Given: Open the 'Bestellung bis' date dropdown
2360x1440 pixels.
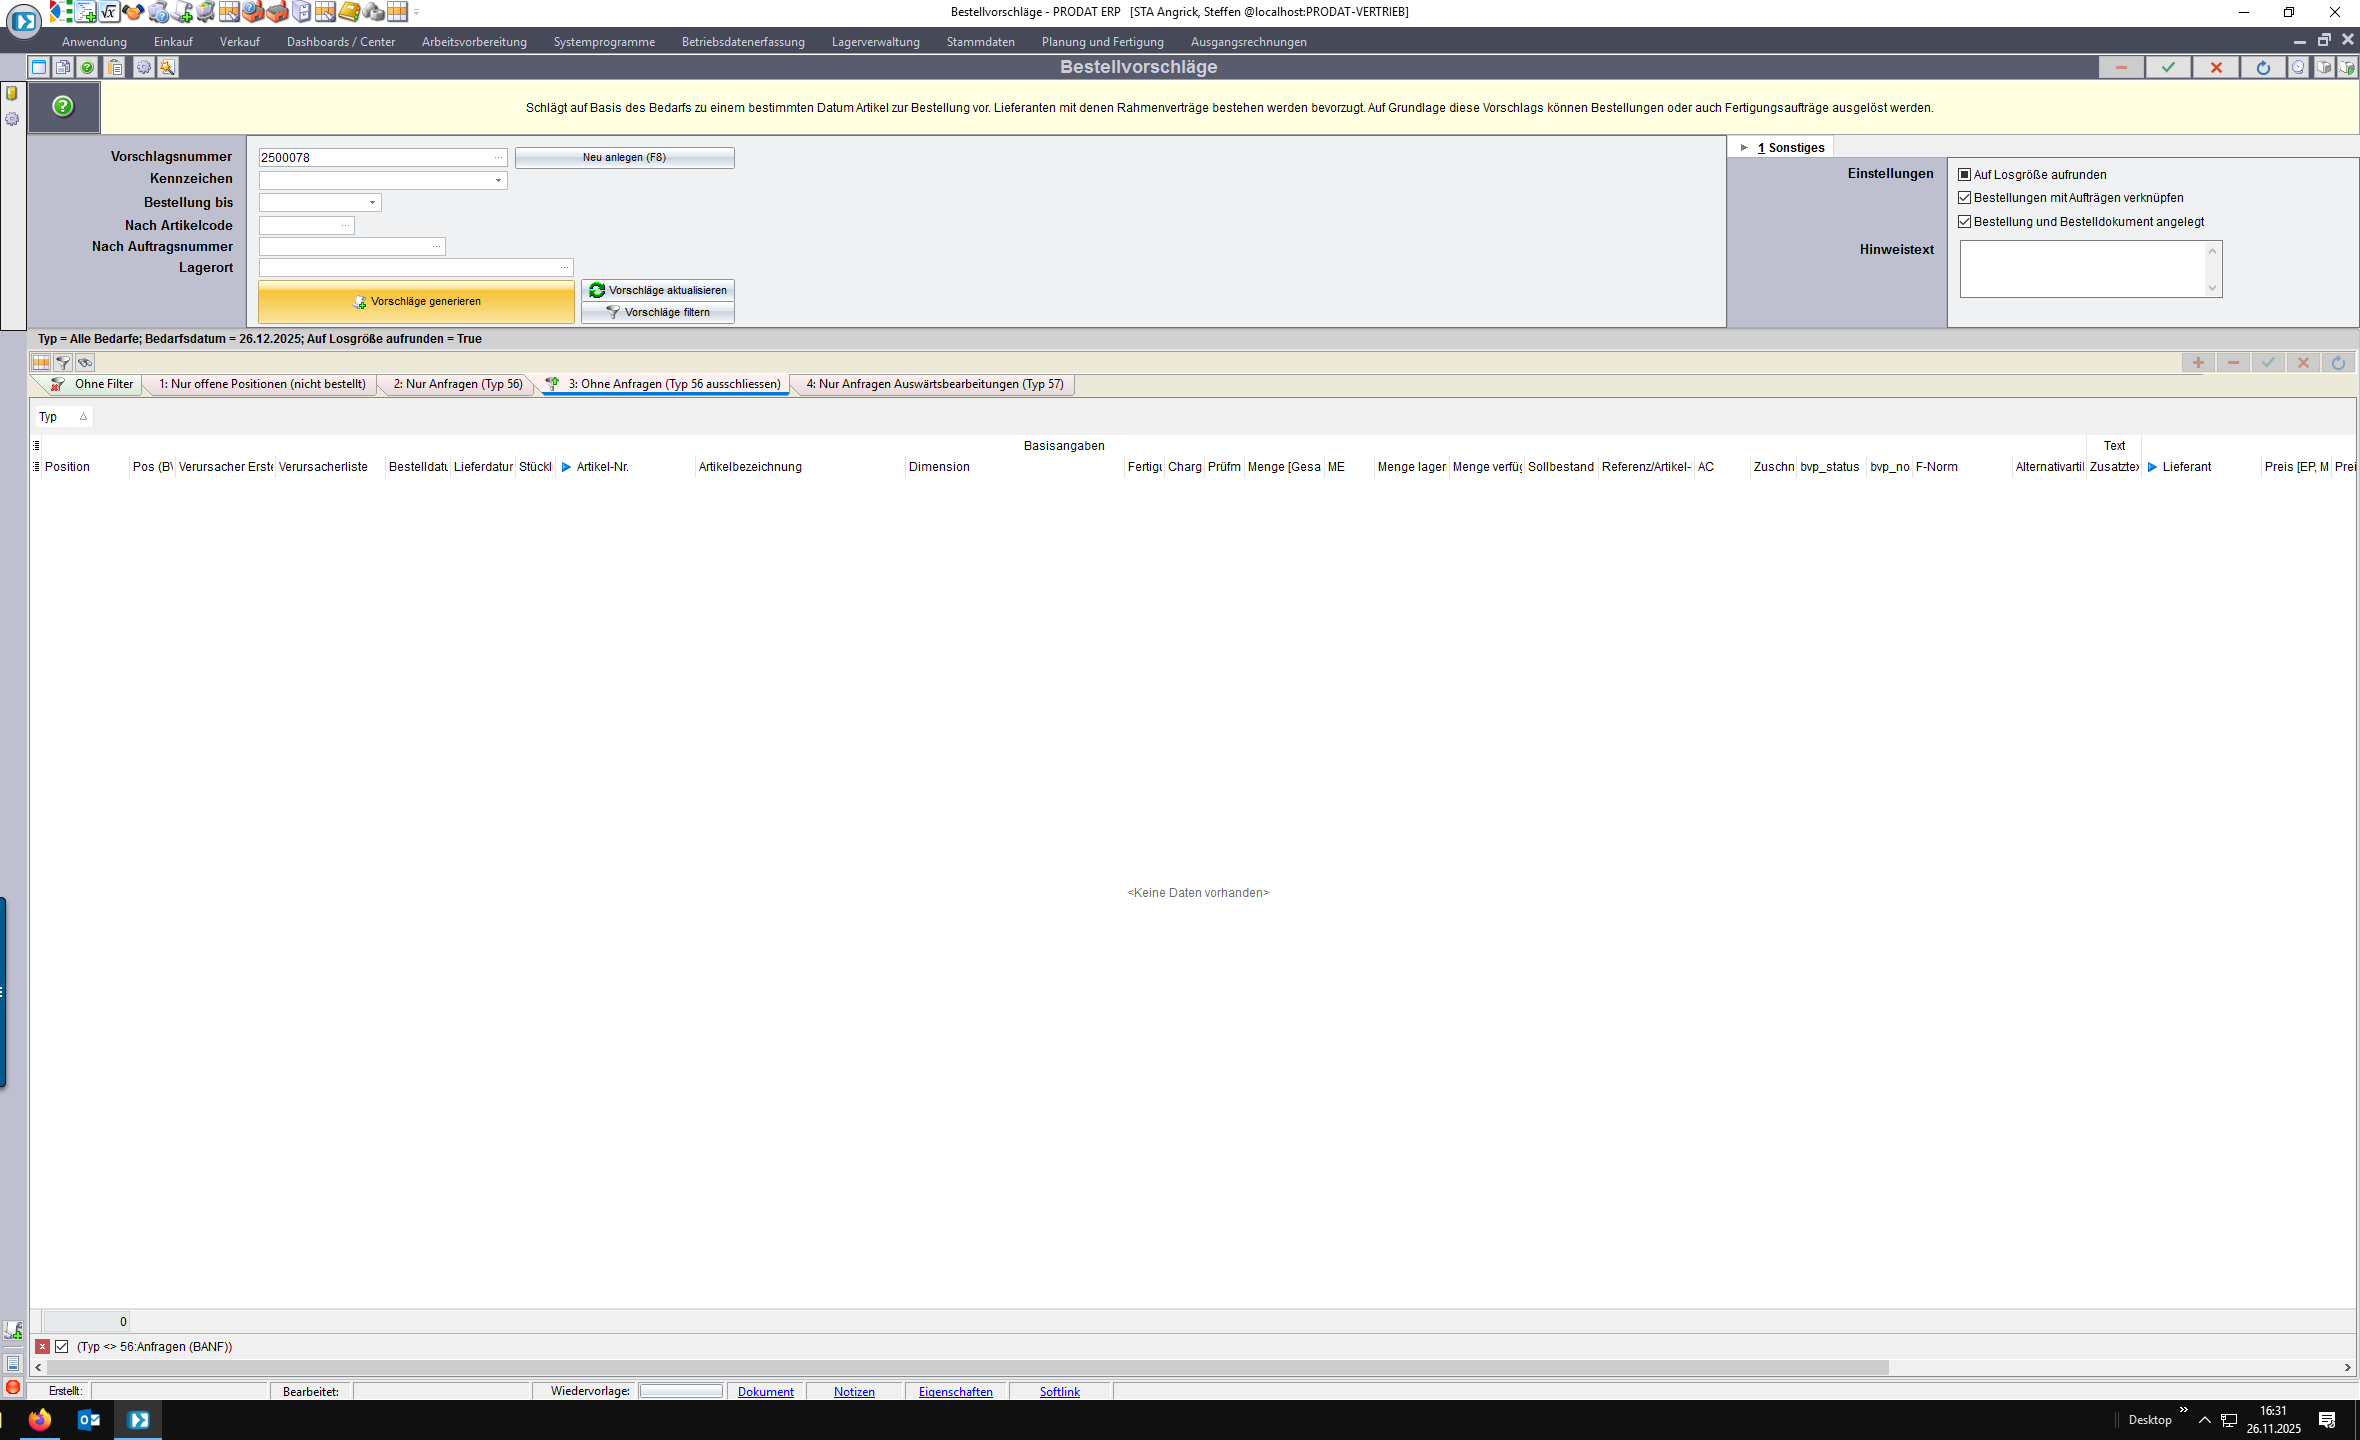Looking at the screenshot, I should coord(372,203).
